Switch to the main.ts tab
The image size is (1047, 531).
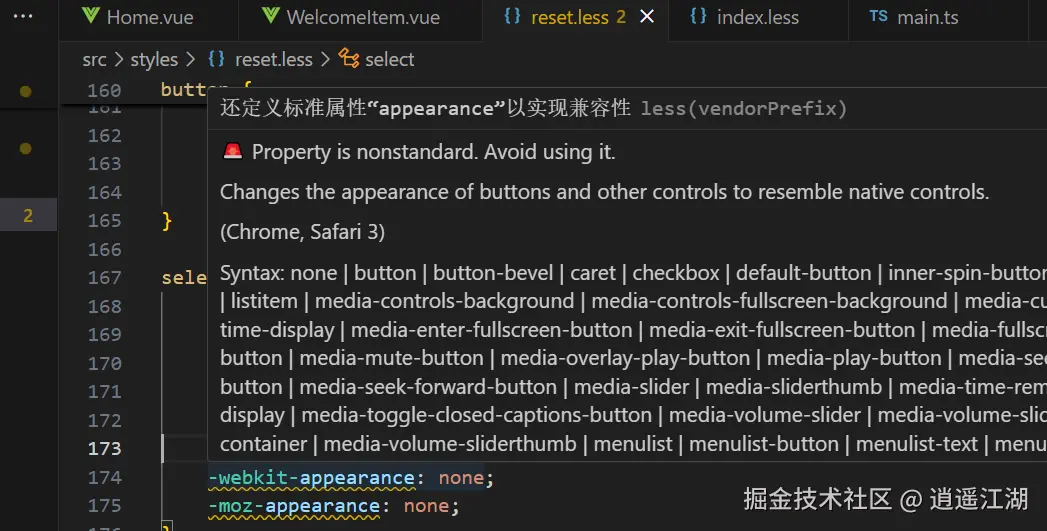928,18
